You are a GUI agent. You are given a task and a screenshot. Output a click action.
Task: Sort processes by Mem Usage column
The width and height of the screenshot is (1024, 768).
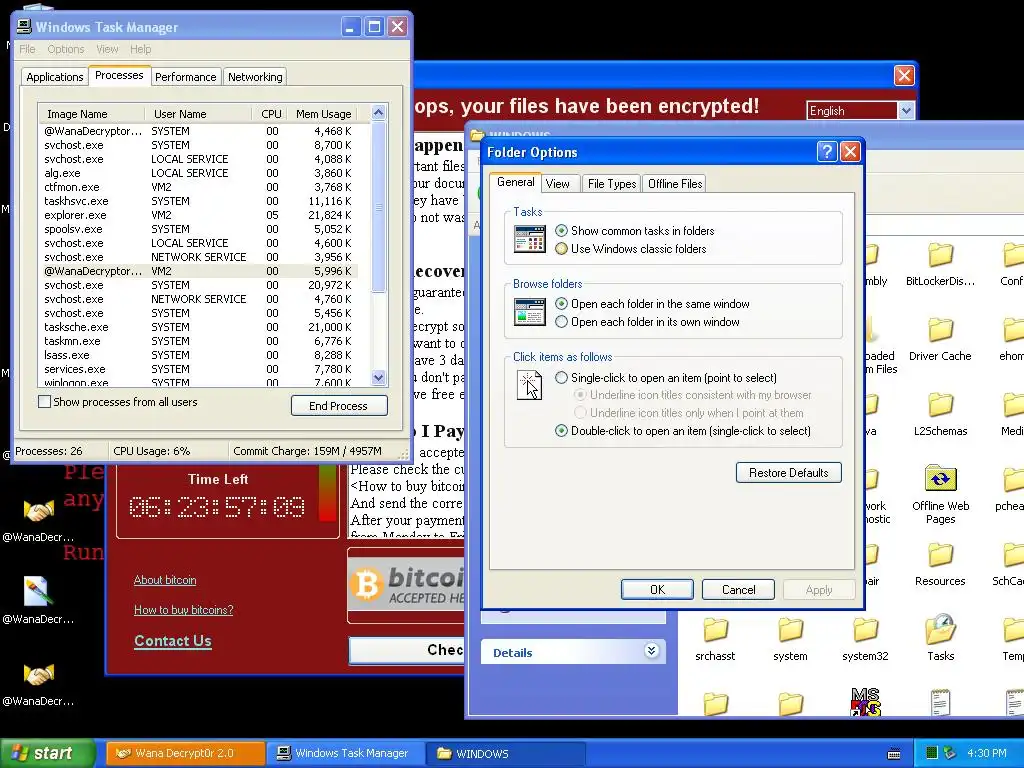pos(323,114)
